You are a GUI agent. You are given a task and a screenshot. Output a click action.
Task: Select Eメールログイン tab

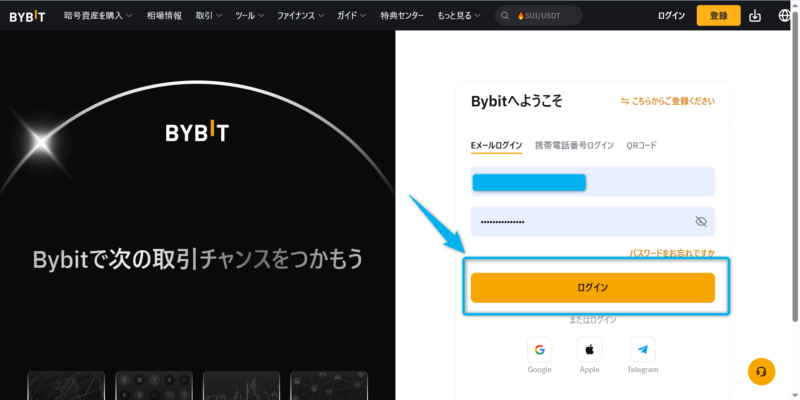click(x=496, y=146)
